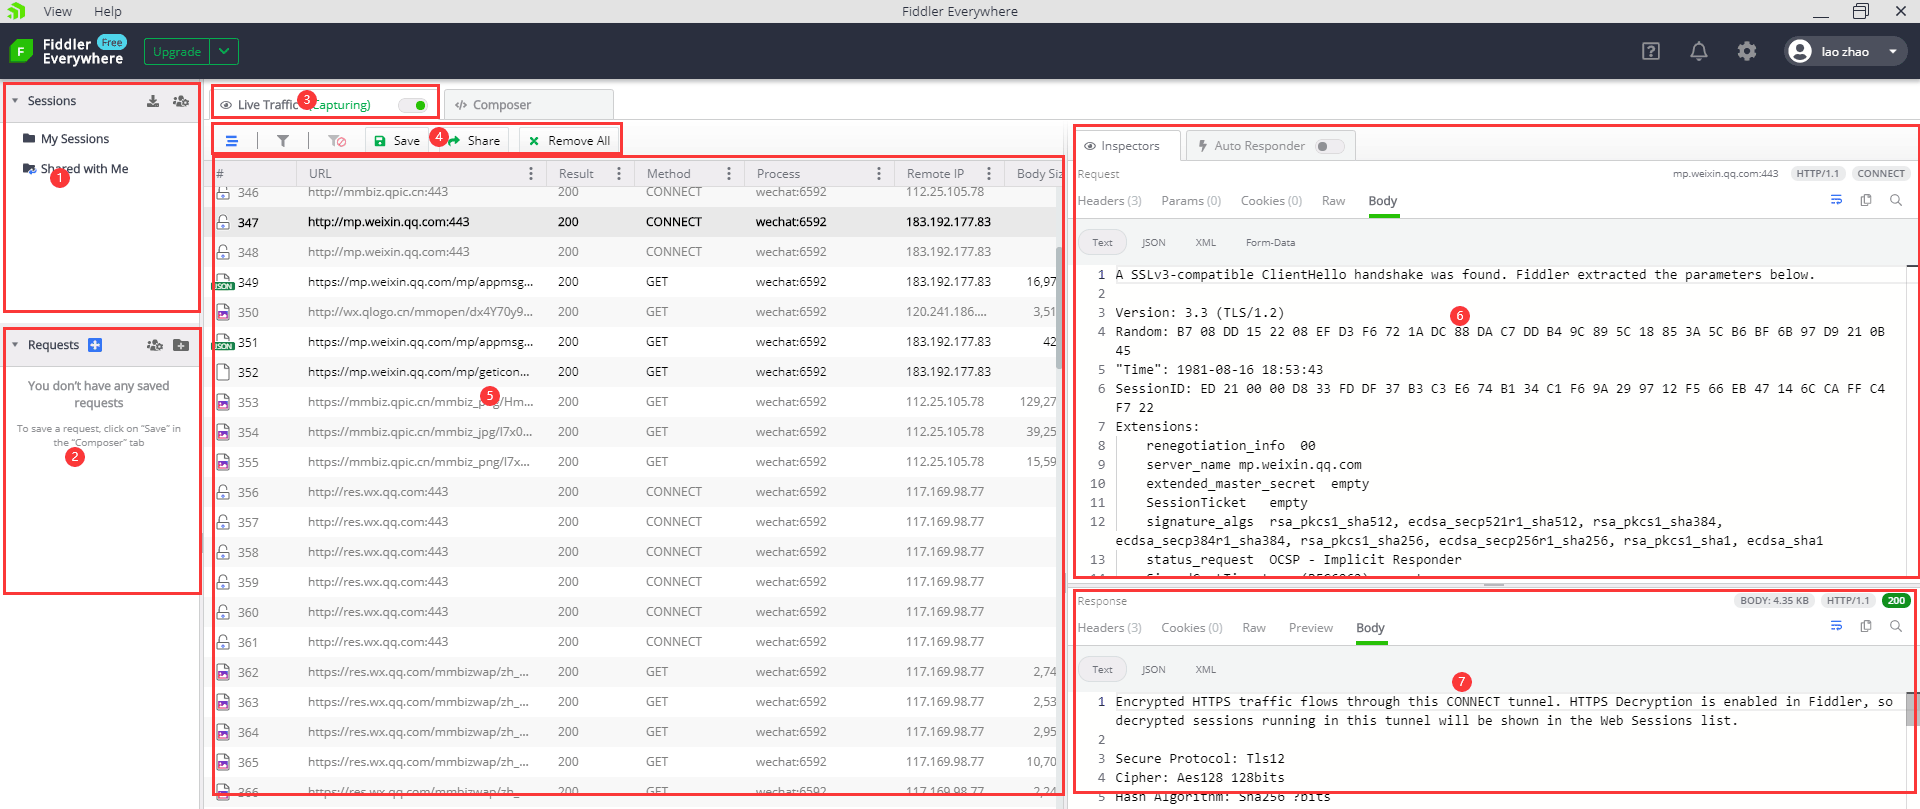1920x809 pixels.
Task: Open the Remote IP column options menu
Action: click(x=989, y=174)
